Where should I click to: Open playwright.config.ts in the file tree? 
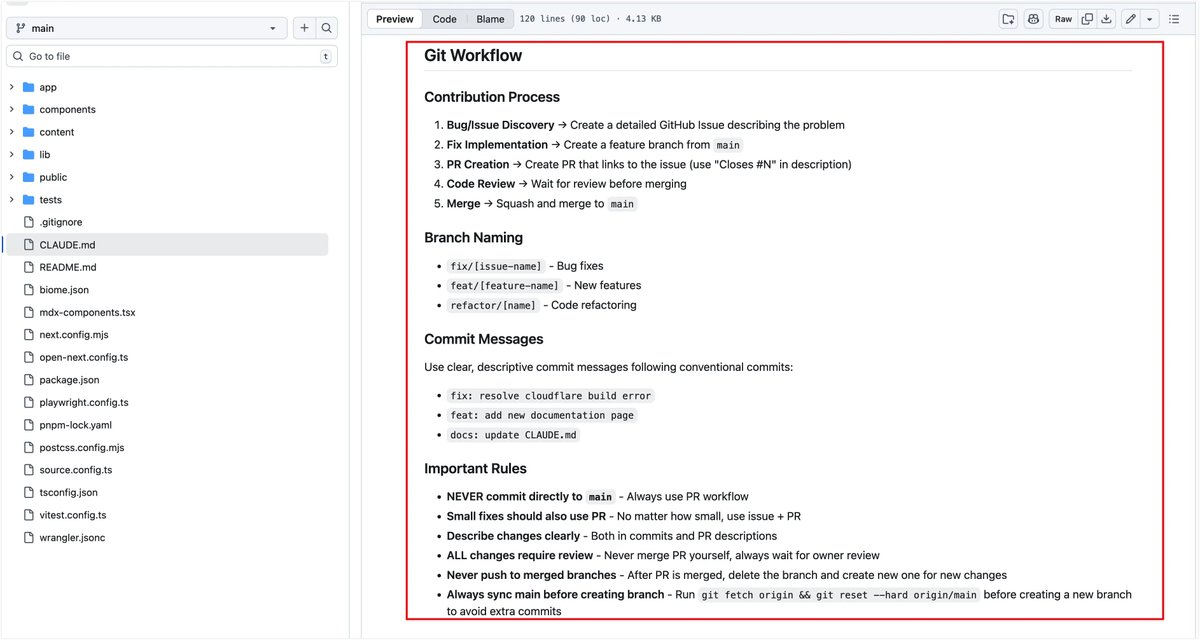(x=84, y=402)
